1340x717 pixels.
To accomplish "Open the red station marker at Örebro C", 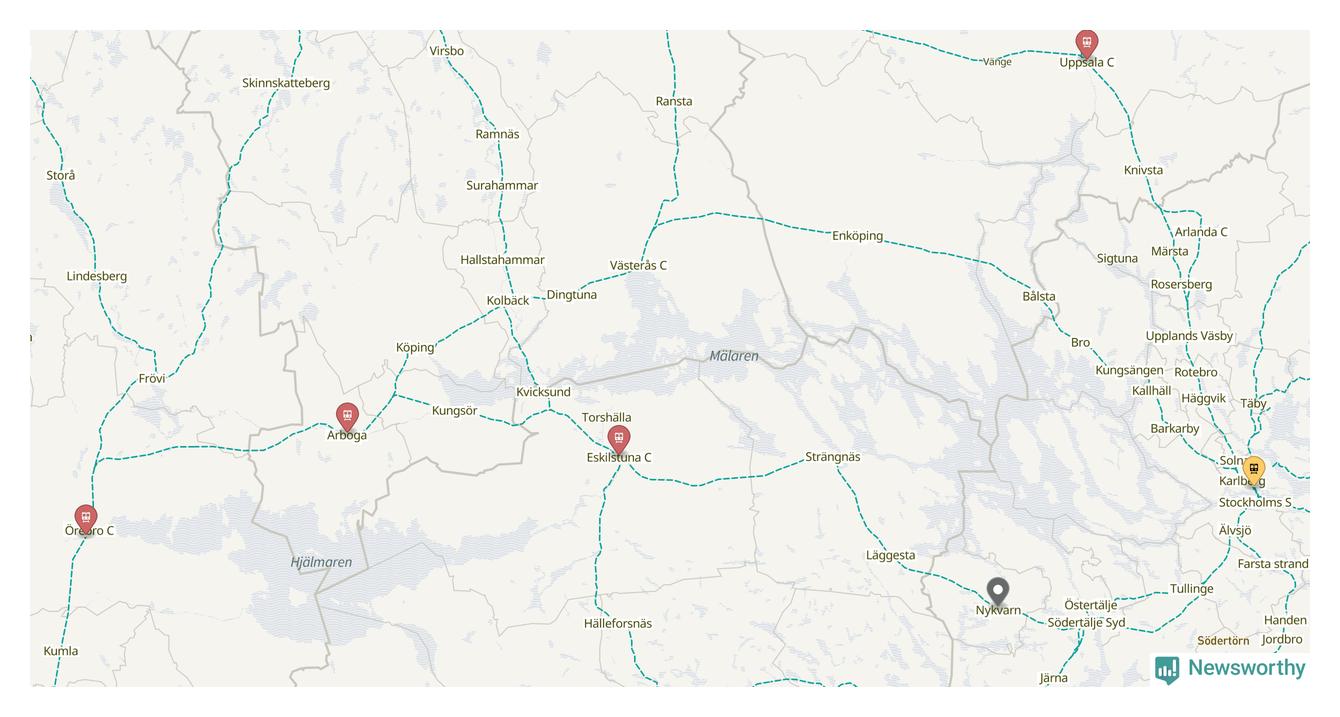I will click(86, 519).
